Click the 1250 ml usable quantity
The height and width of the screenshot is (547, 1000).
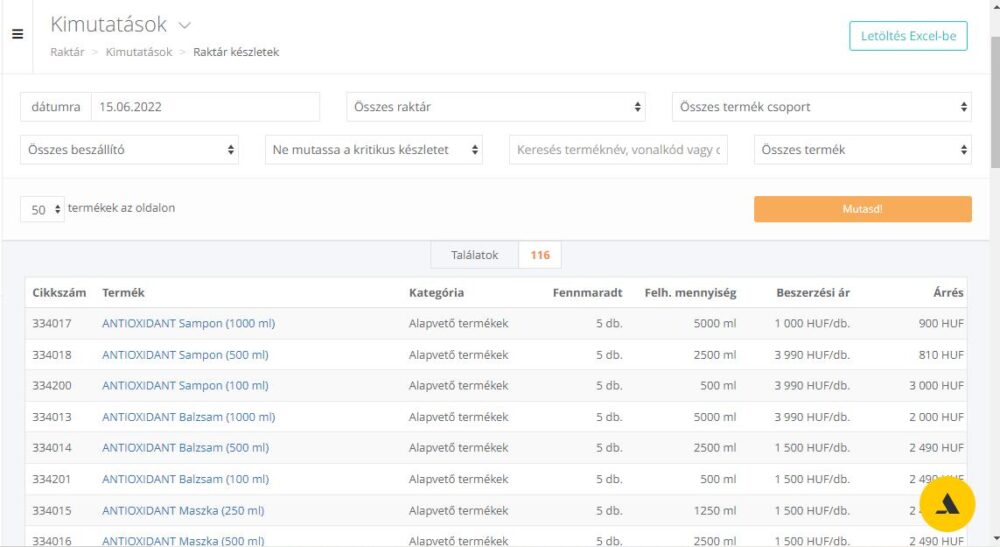(715, 510)
